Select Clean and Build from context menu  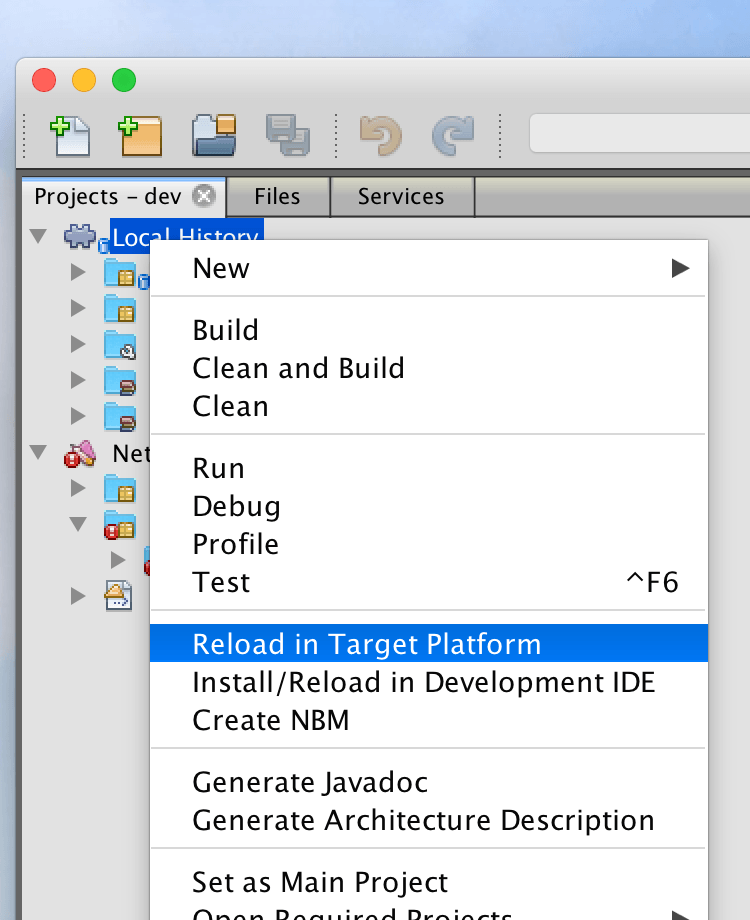298,368
